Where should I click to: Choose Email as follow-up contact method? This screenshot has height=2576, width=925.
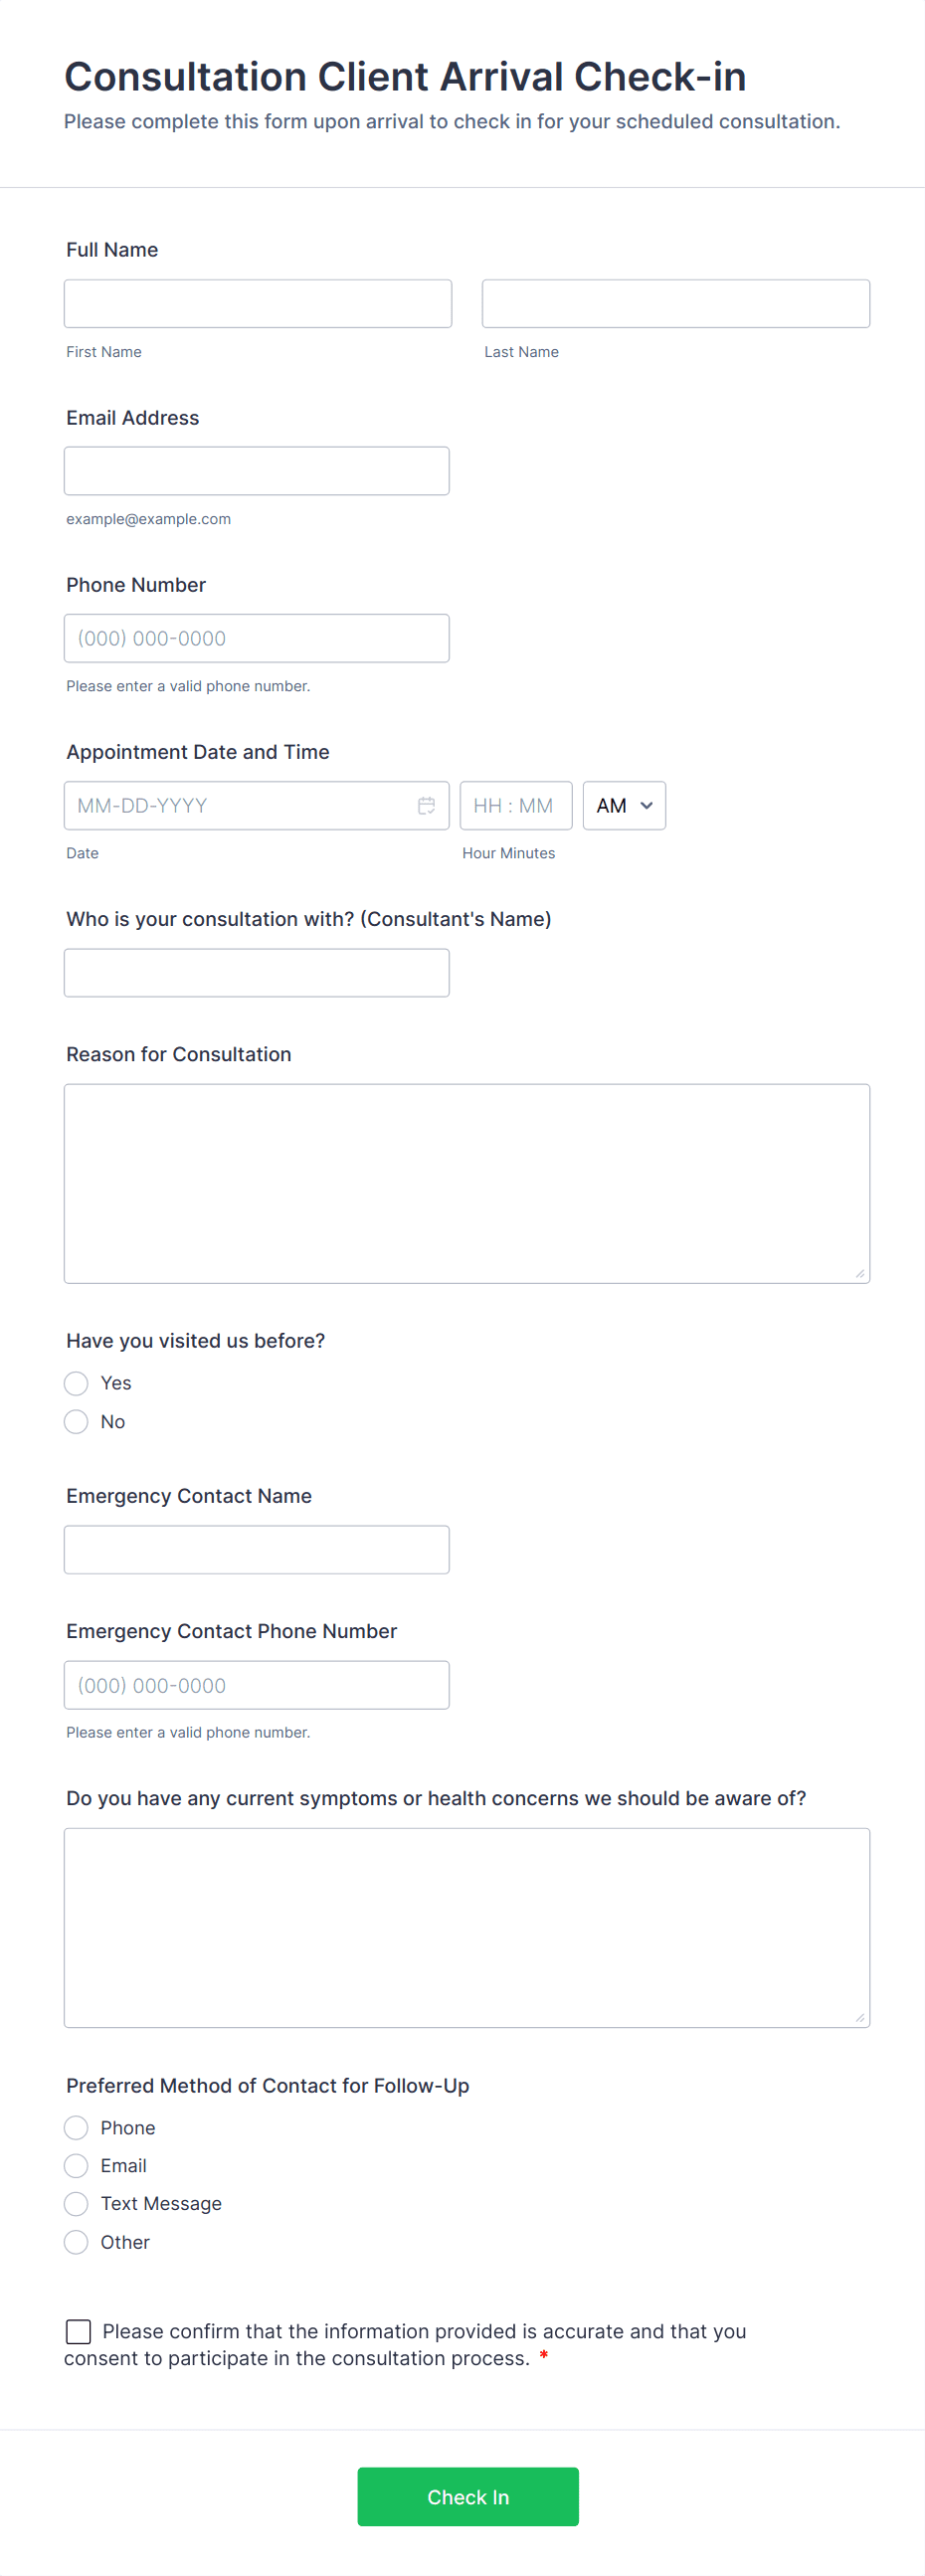click(x=76, y=2166)
